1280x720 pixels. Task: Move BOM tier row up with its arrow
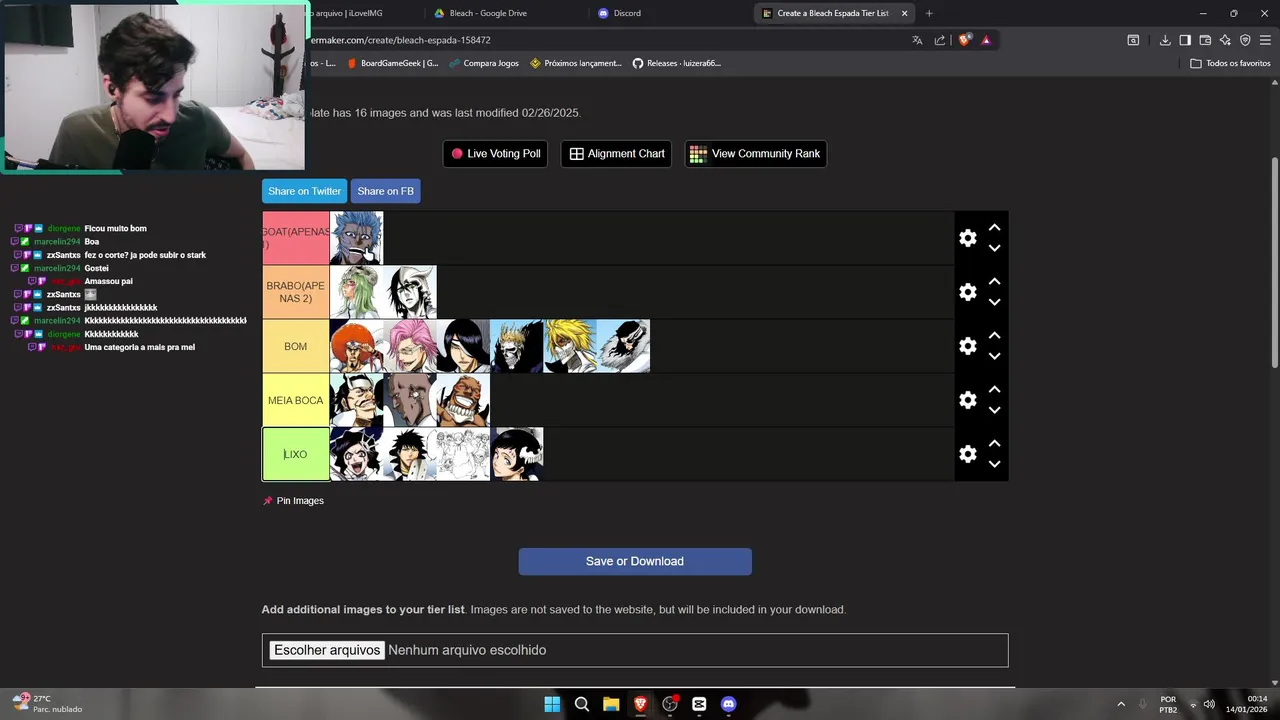(994, 336)
